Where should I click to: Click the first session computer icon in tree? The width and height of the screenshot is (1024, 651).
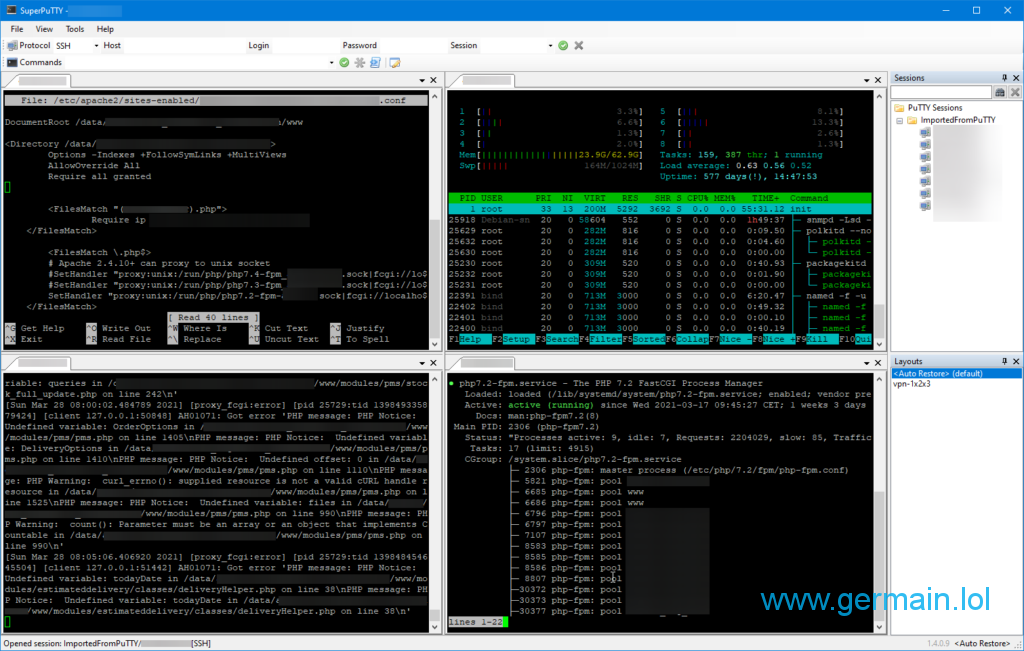coord(925,133)
